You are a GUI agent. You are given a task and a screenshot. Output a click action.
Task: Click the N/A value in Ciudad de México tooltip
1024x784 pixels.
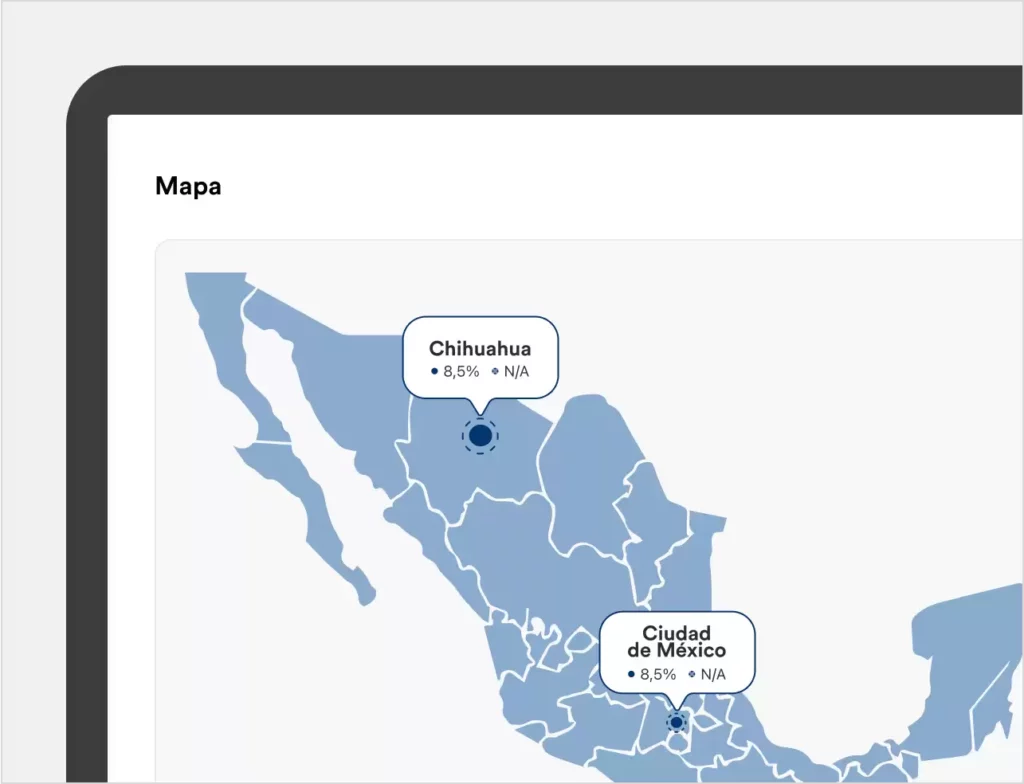[x=713, y=674]
